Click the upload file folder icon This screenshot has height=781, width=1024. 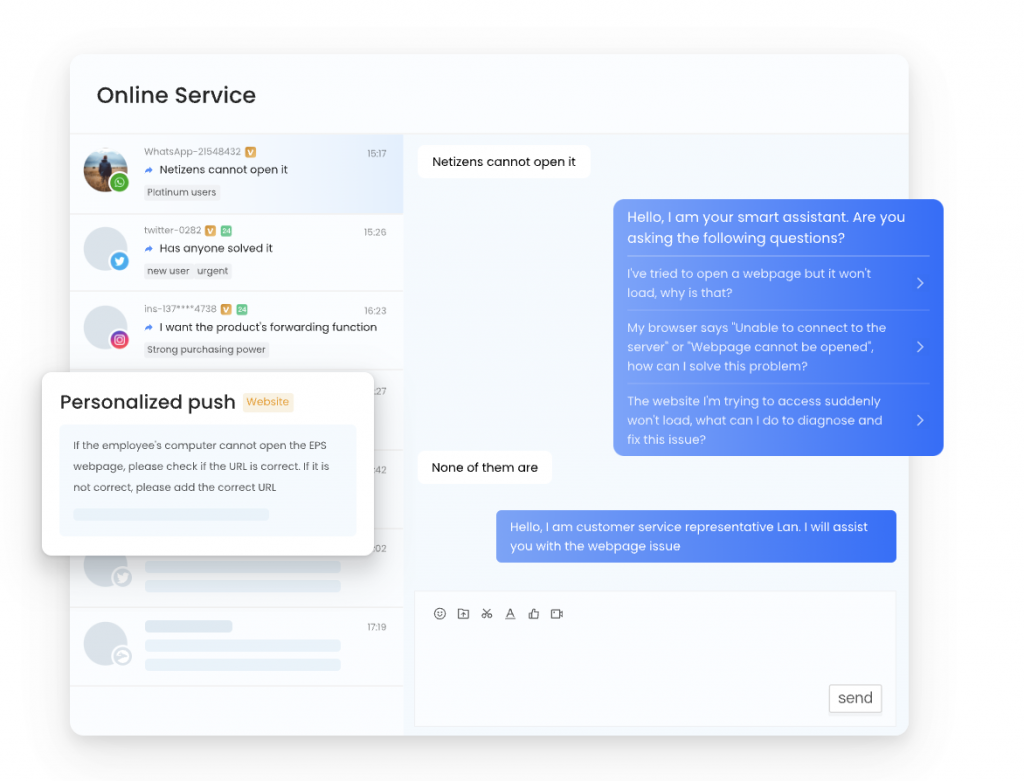(463, 614)
